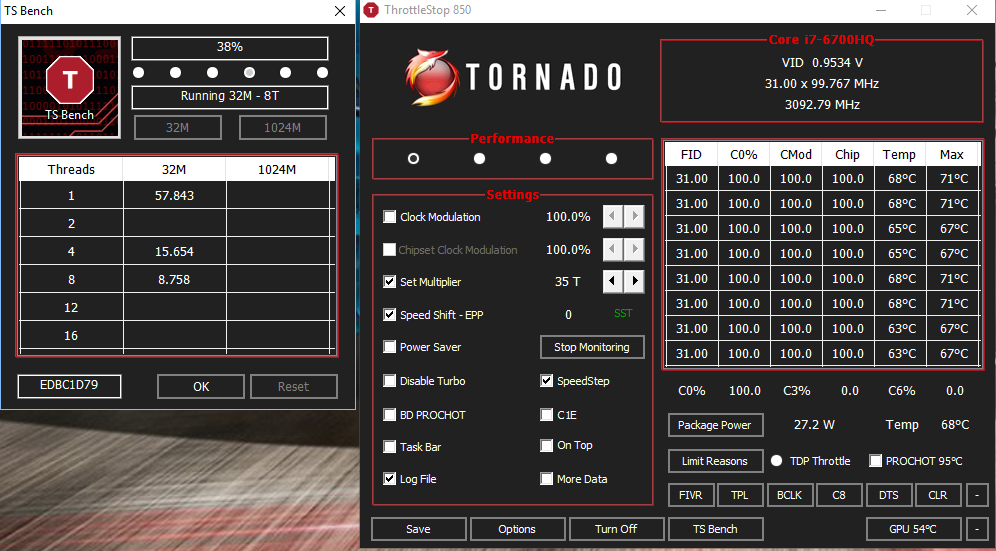The image size is (996, 551).
Task: Save ThrottleStop settings
Action: pos(419,529)
